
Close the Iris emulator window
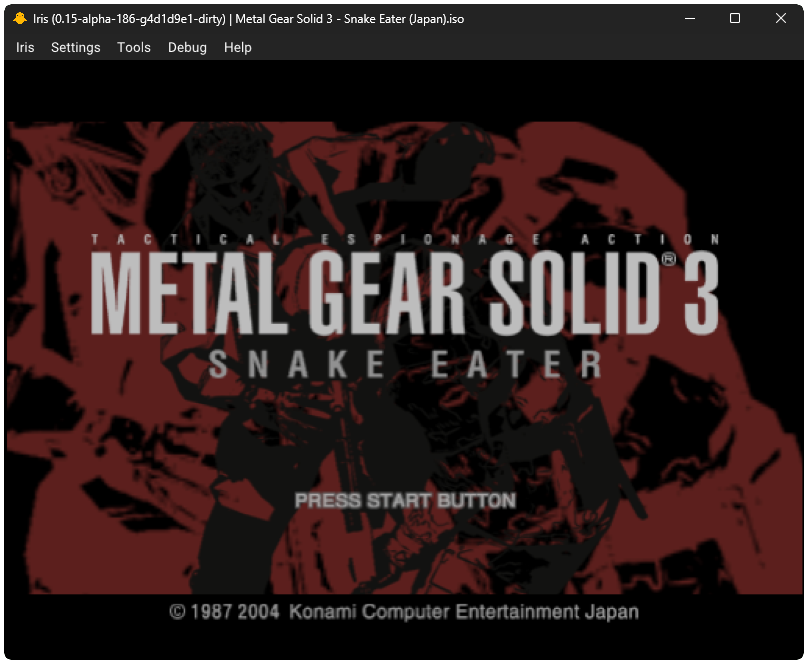[780, 18]
